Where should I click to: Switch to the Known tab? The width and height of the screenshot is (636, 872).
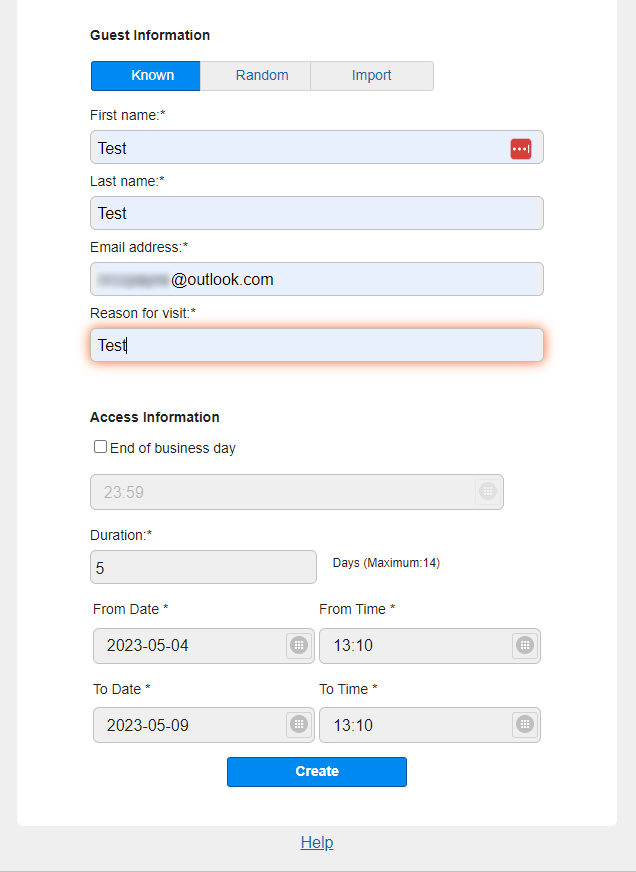146,76
